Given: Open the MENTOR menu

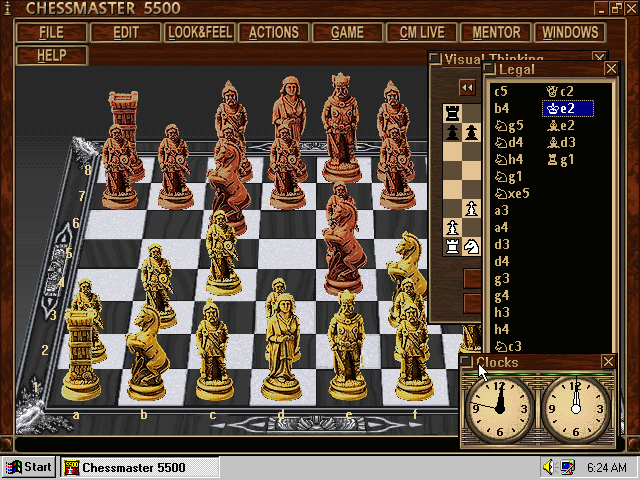Looking at the screenshot, I should (496, 32).
